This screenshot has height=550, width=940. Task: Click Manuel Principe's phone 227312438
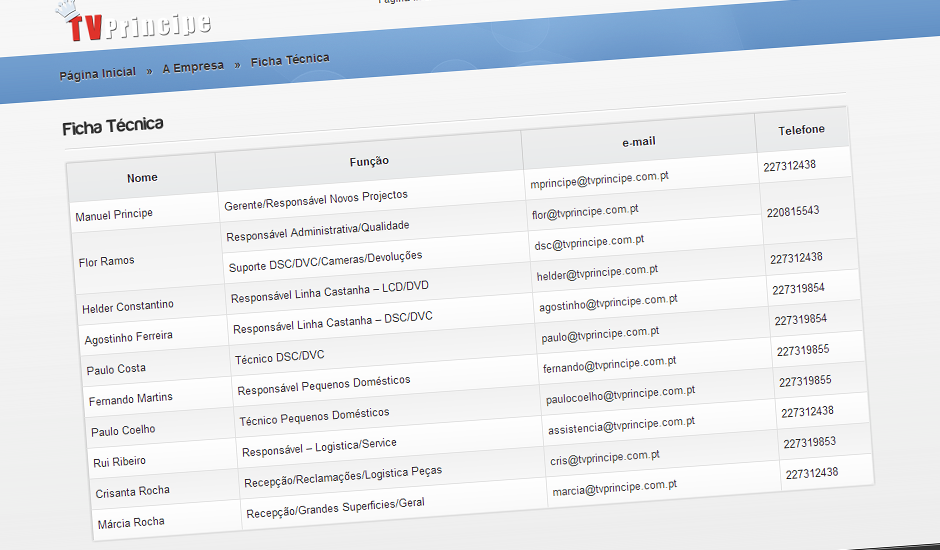(x=789, y=166)
